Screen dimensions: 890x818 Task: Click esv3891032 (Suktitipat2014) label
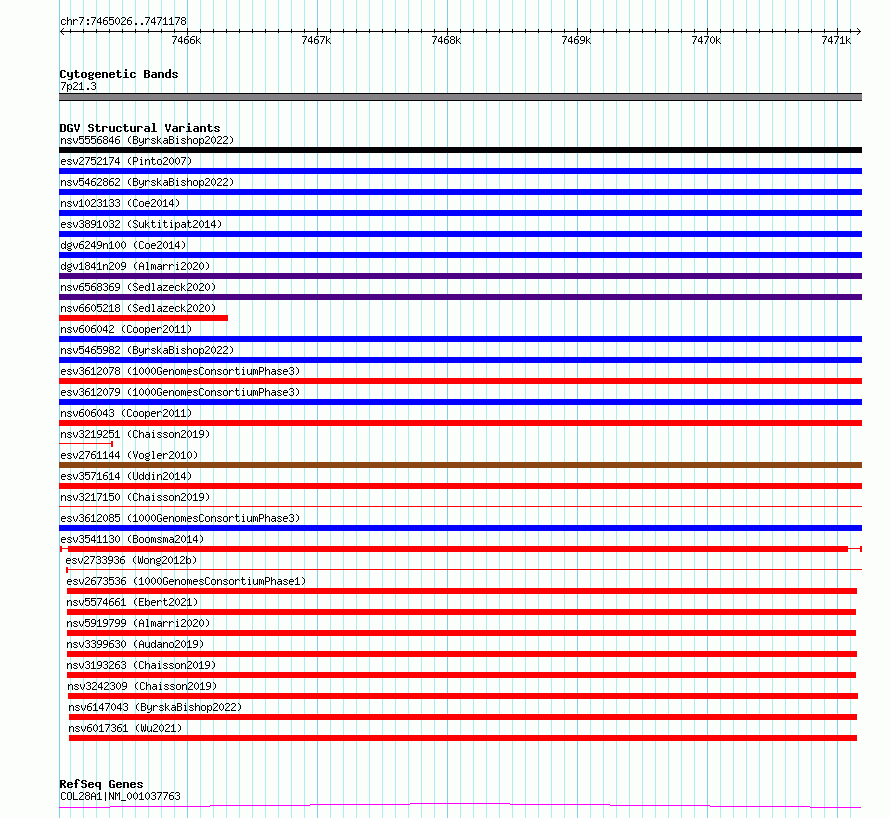pyautogui.click(x=141, y=224)
